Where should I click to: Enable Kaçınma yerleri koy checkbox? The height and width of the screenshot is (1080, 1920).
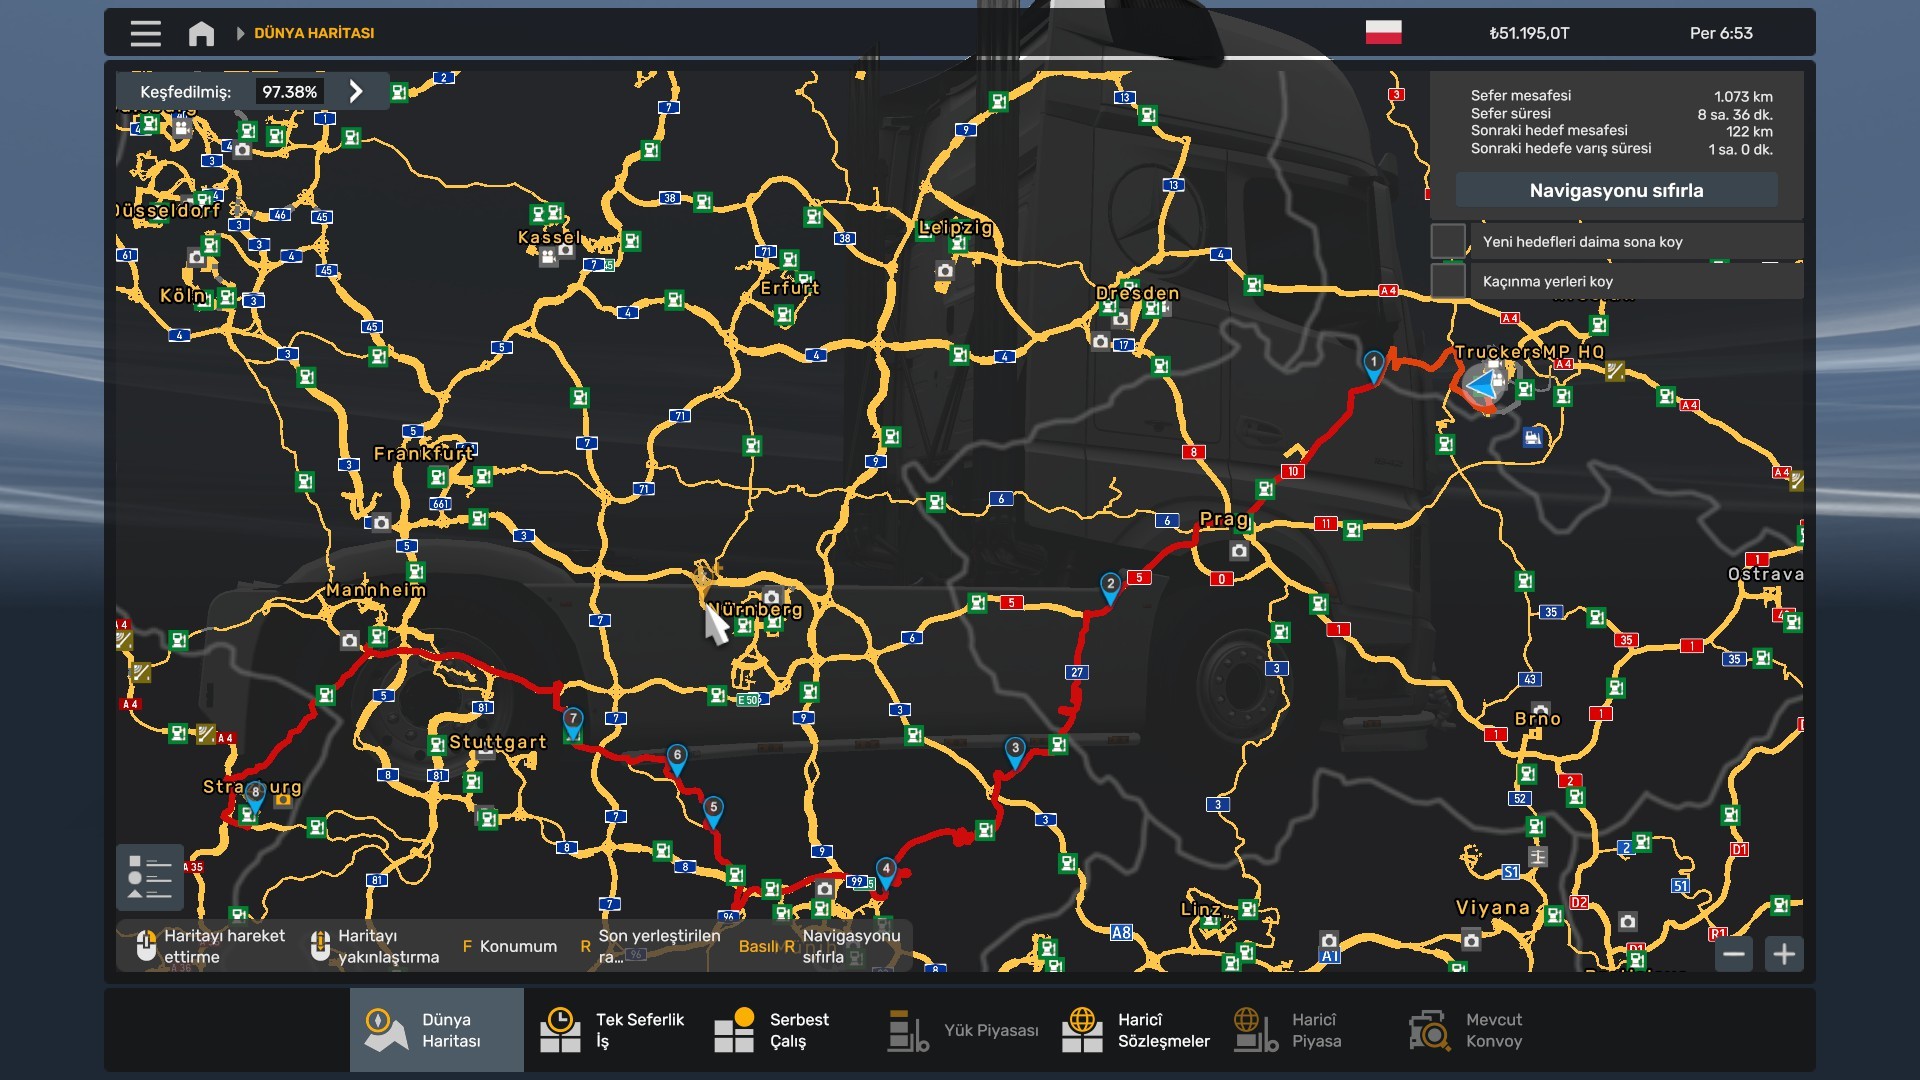coord(1448,281)
